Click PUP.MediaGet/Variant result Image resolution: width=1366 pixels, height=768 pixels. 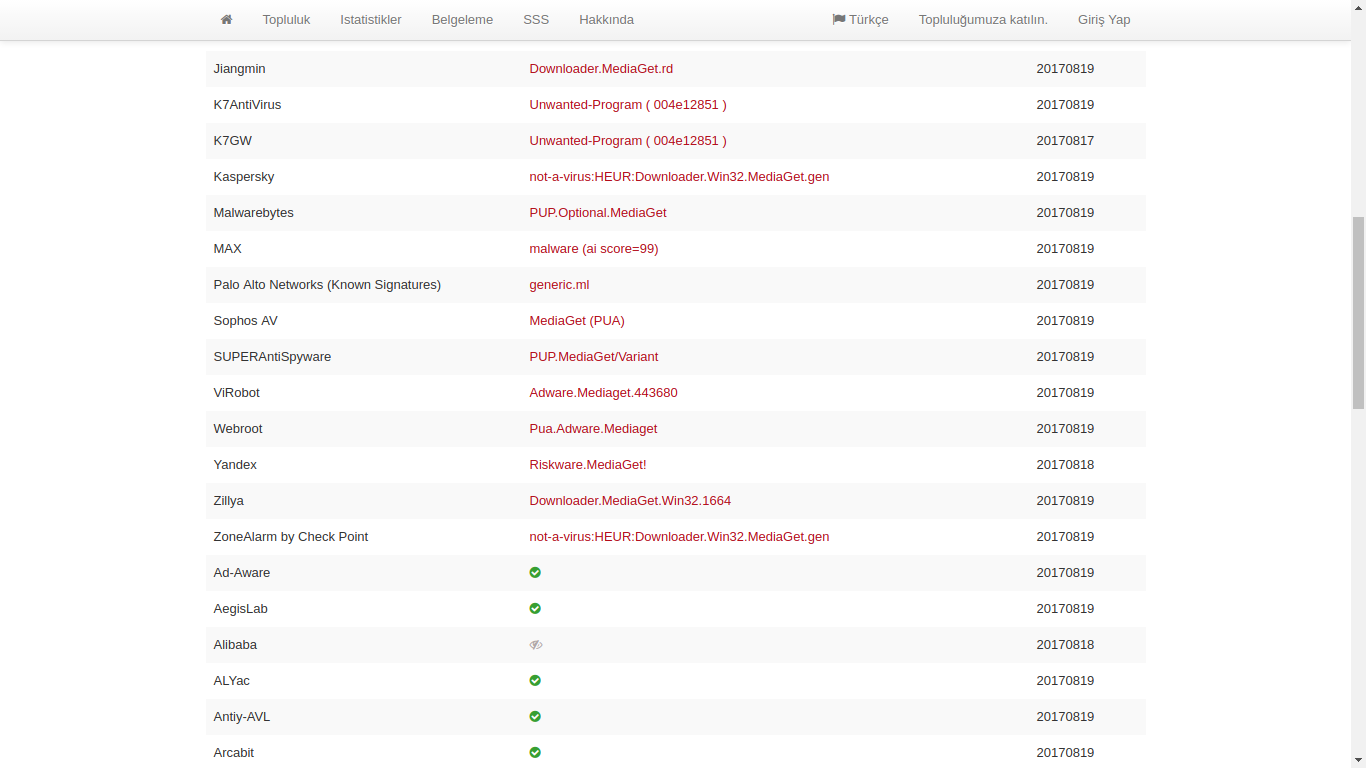(x=594, y=357)
